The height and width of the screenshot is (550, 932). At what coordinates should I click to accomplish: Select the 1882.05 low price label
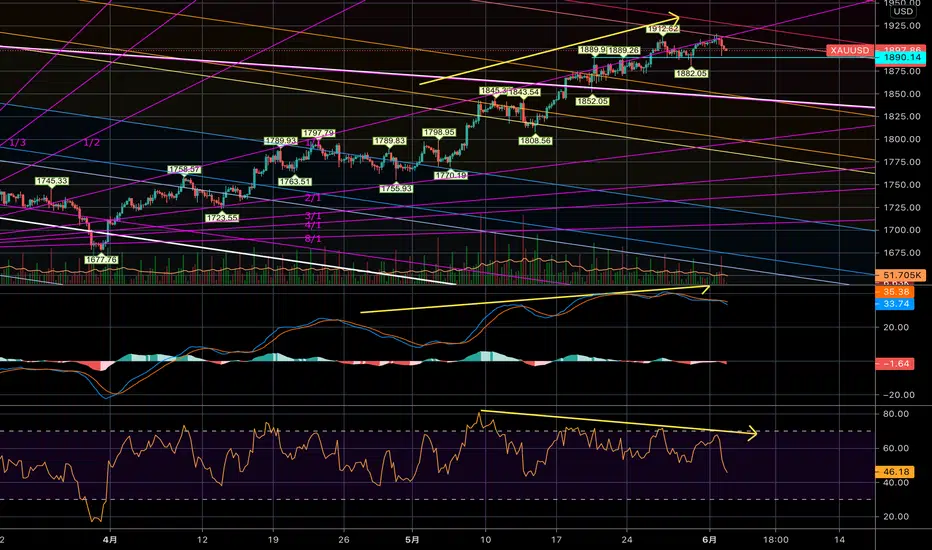(x=691, y=74)
